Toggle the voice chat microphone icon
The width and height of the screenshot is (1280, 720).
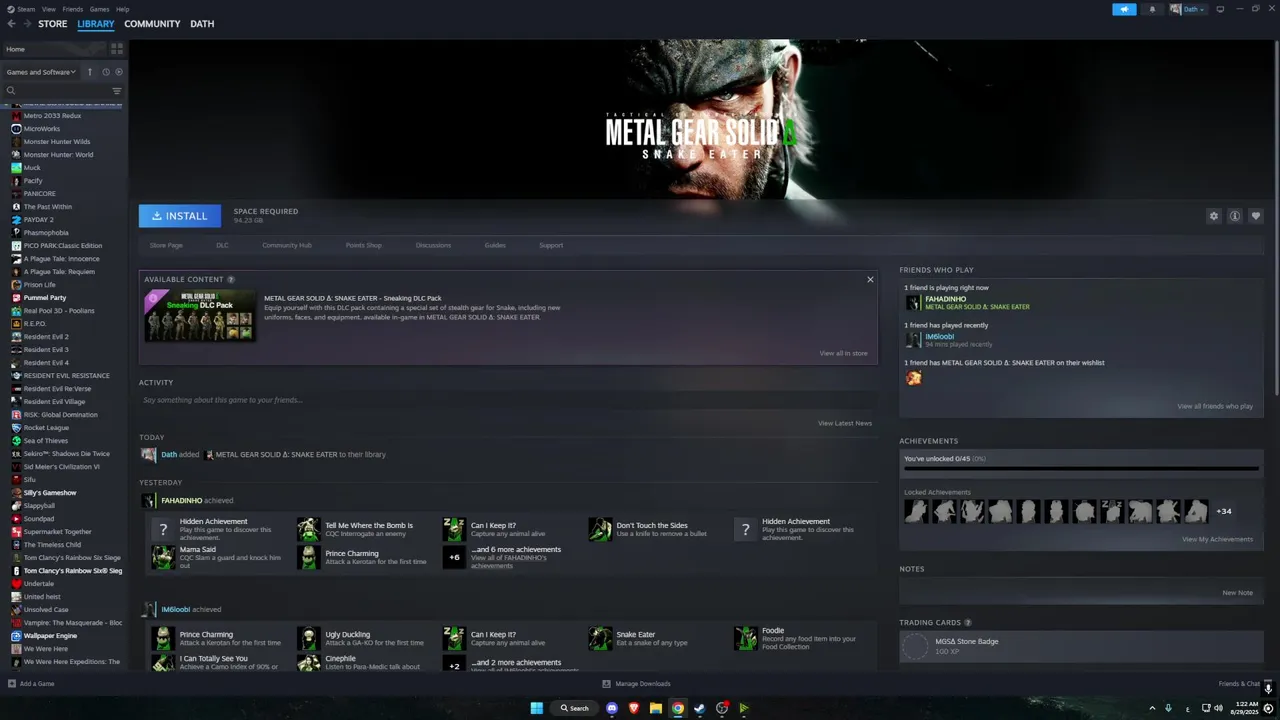[x=1268, y=688]
